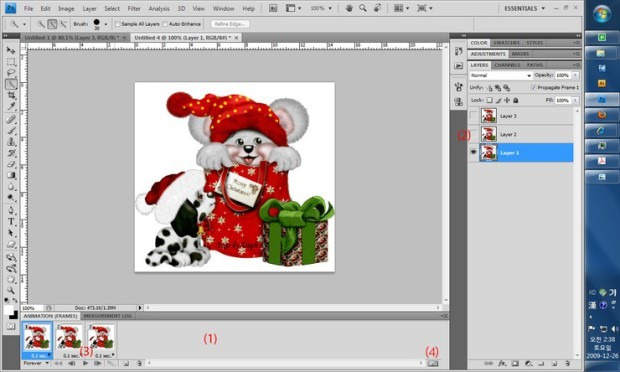Select the Rectangular Marquee tool
Screen dimensions: 620x372
[11, 62]
